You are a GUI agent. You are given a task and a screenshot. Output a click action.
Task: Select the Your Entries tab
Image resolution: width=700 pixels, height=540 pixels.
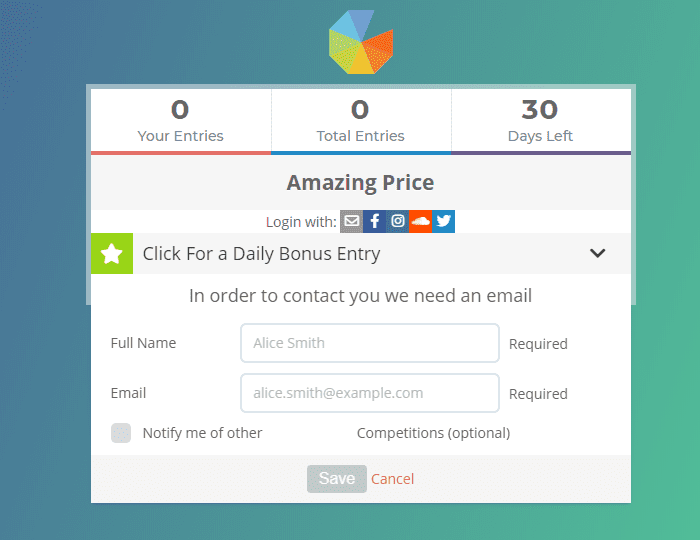tap(181, 121)
